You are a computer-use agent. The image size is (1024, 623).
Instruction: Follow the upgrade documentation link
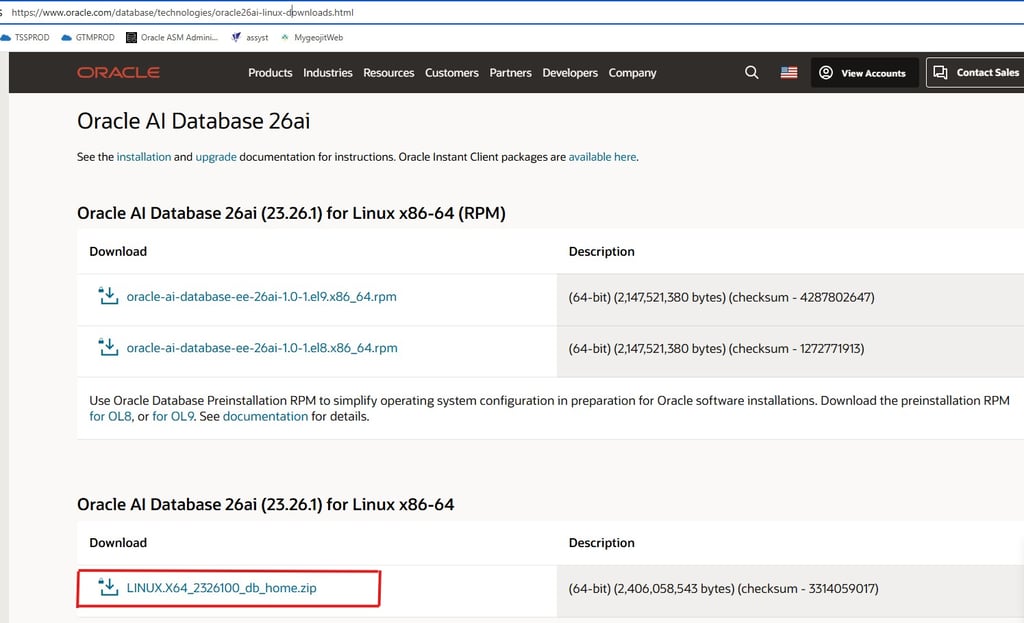216,157
